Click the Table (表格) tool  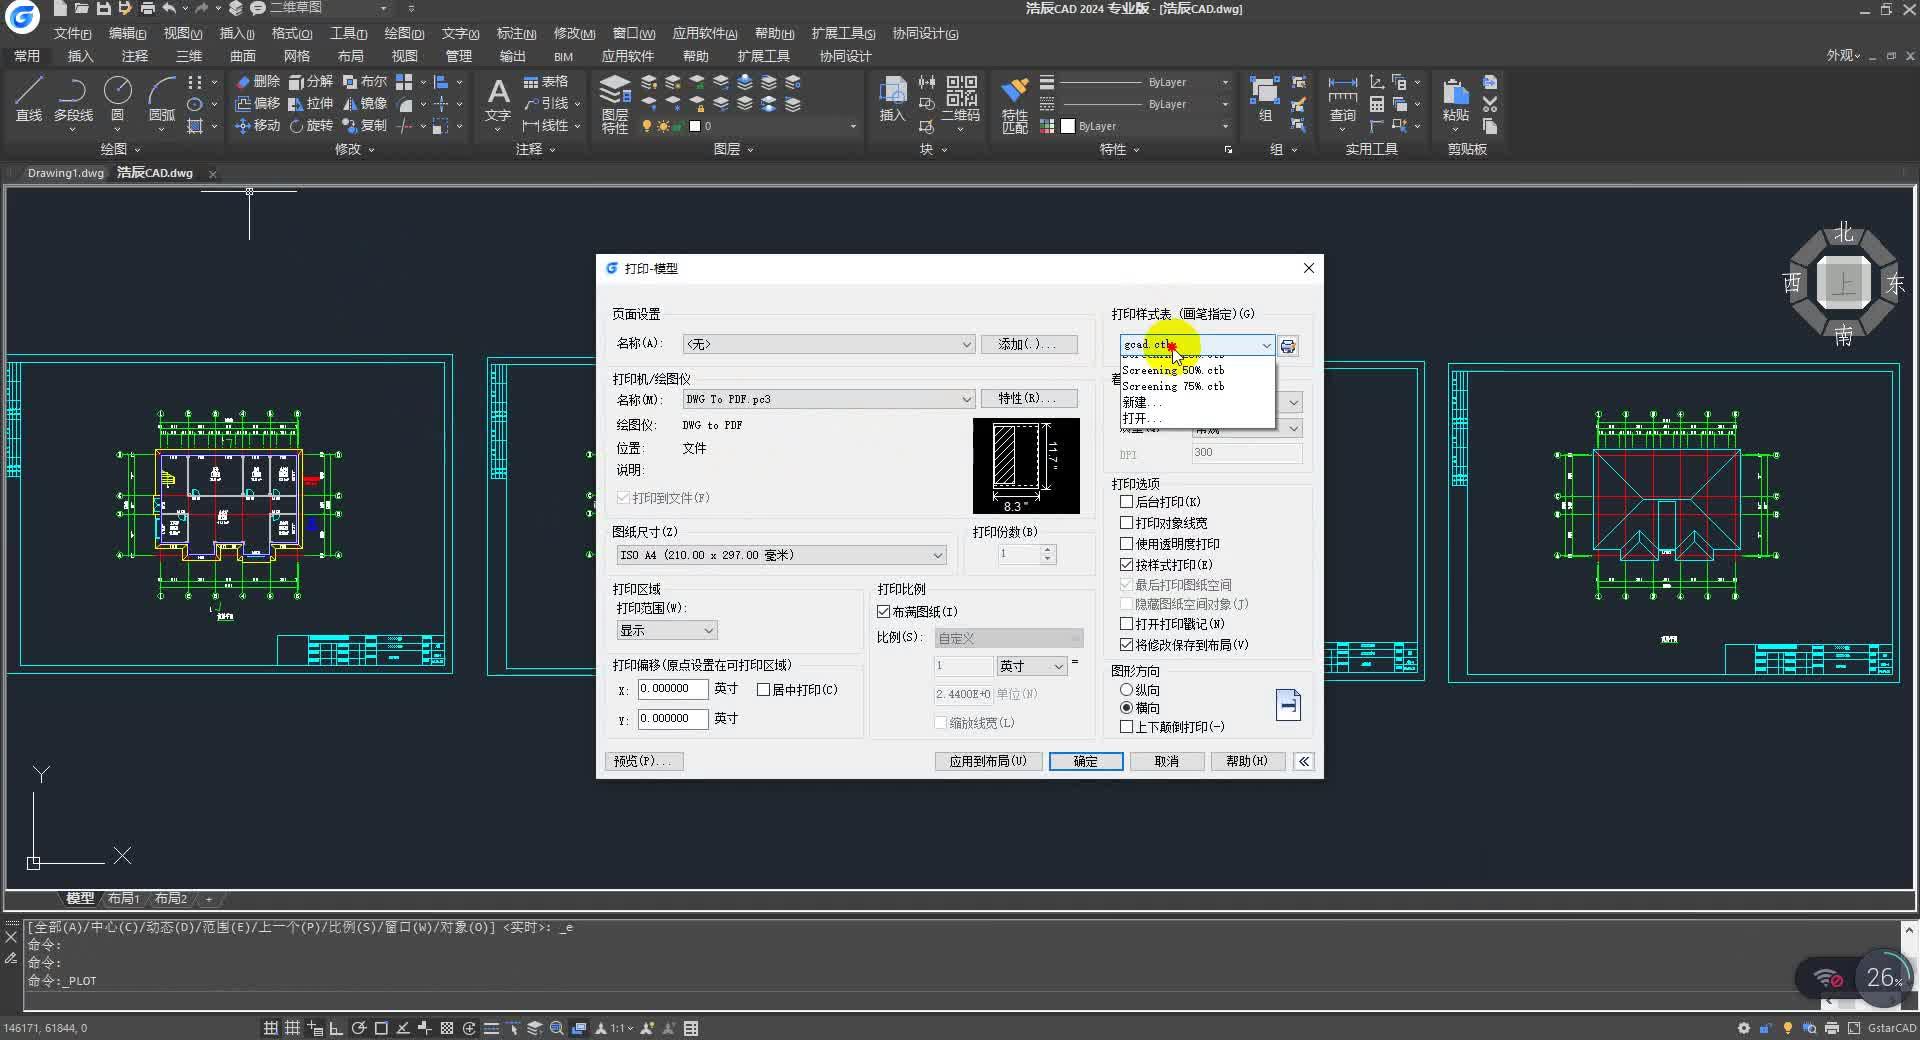(546, 82)
